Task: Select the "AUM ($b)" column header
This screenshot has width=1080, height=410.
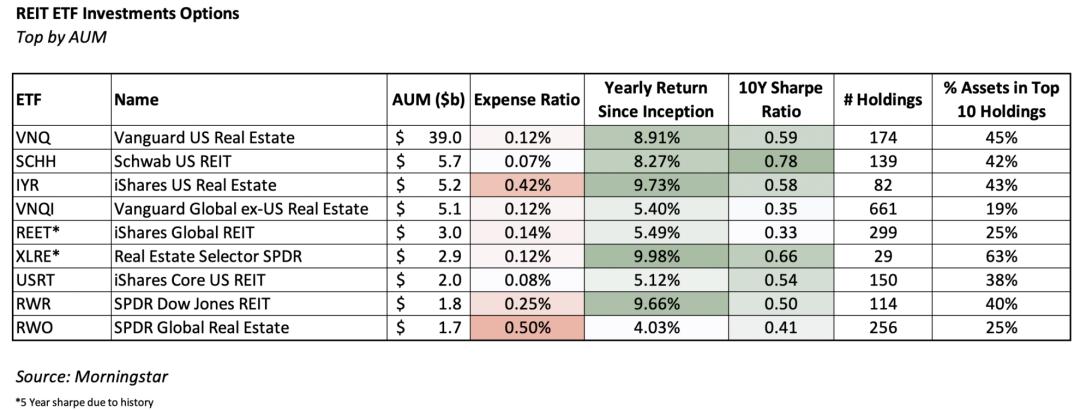Action: (x=428, y=100)
